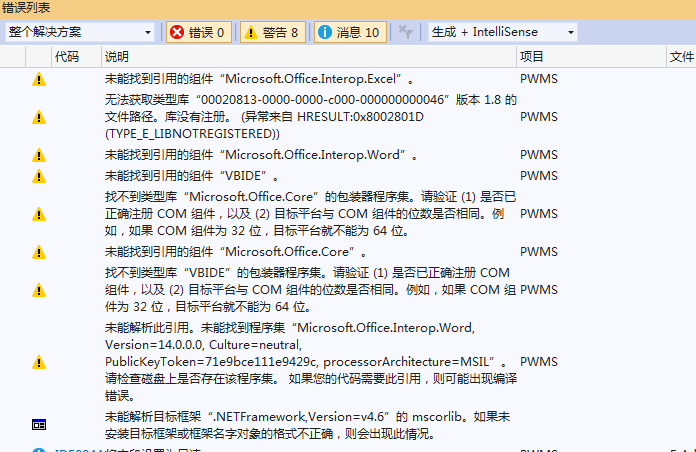Toggle the 警告 8 warnings filter
Screen dimensions: 696x452
[x=273, y=32]
